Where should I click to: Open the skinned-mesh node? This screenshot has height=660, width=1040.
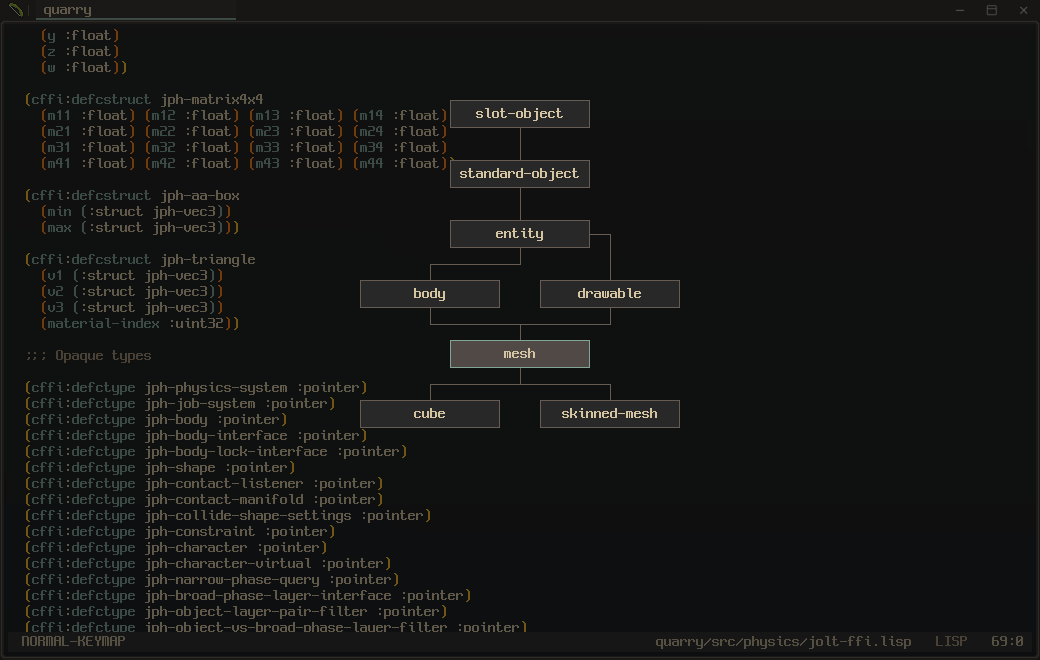(x=609, y=414)
